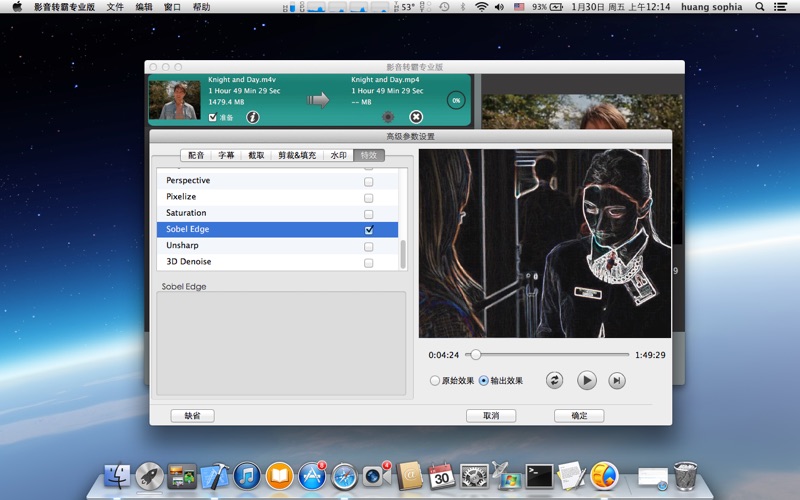800x500 pixels.
Task: Switch to the 水印 tab
Action: (x=338, y=156)
